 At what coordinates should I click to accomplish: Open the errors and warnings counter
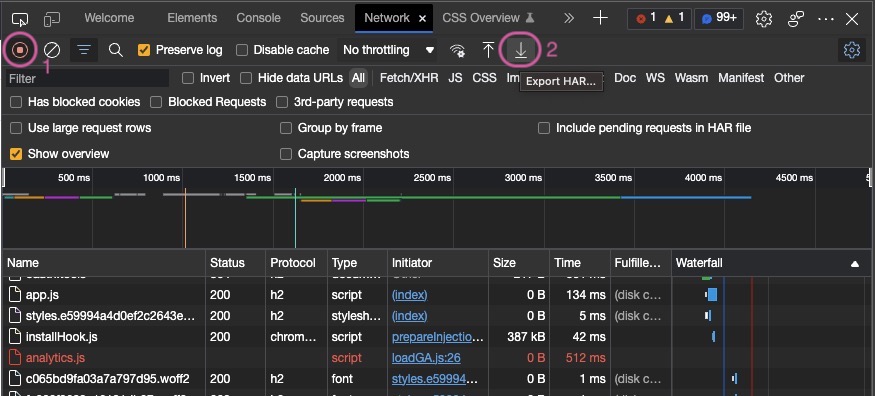pyautogui.click(x=660, y=18)
